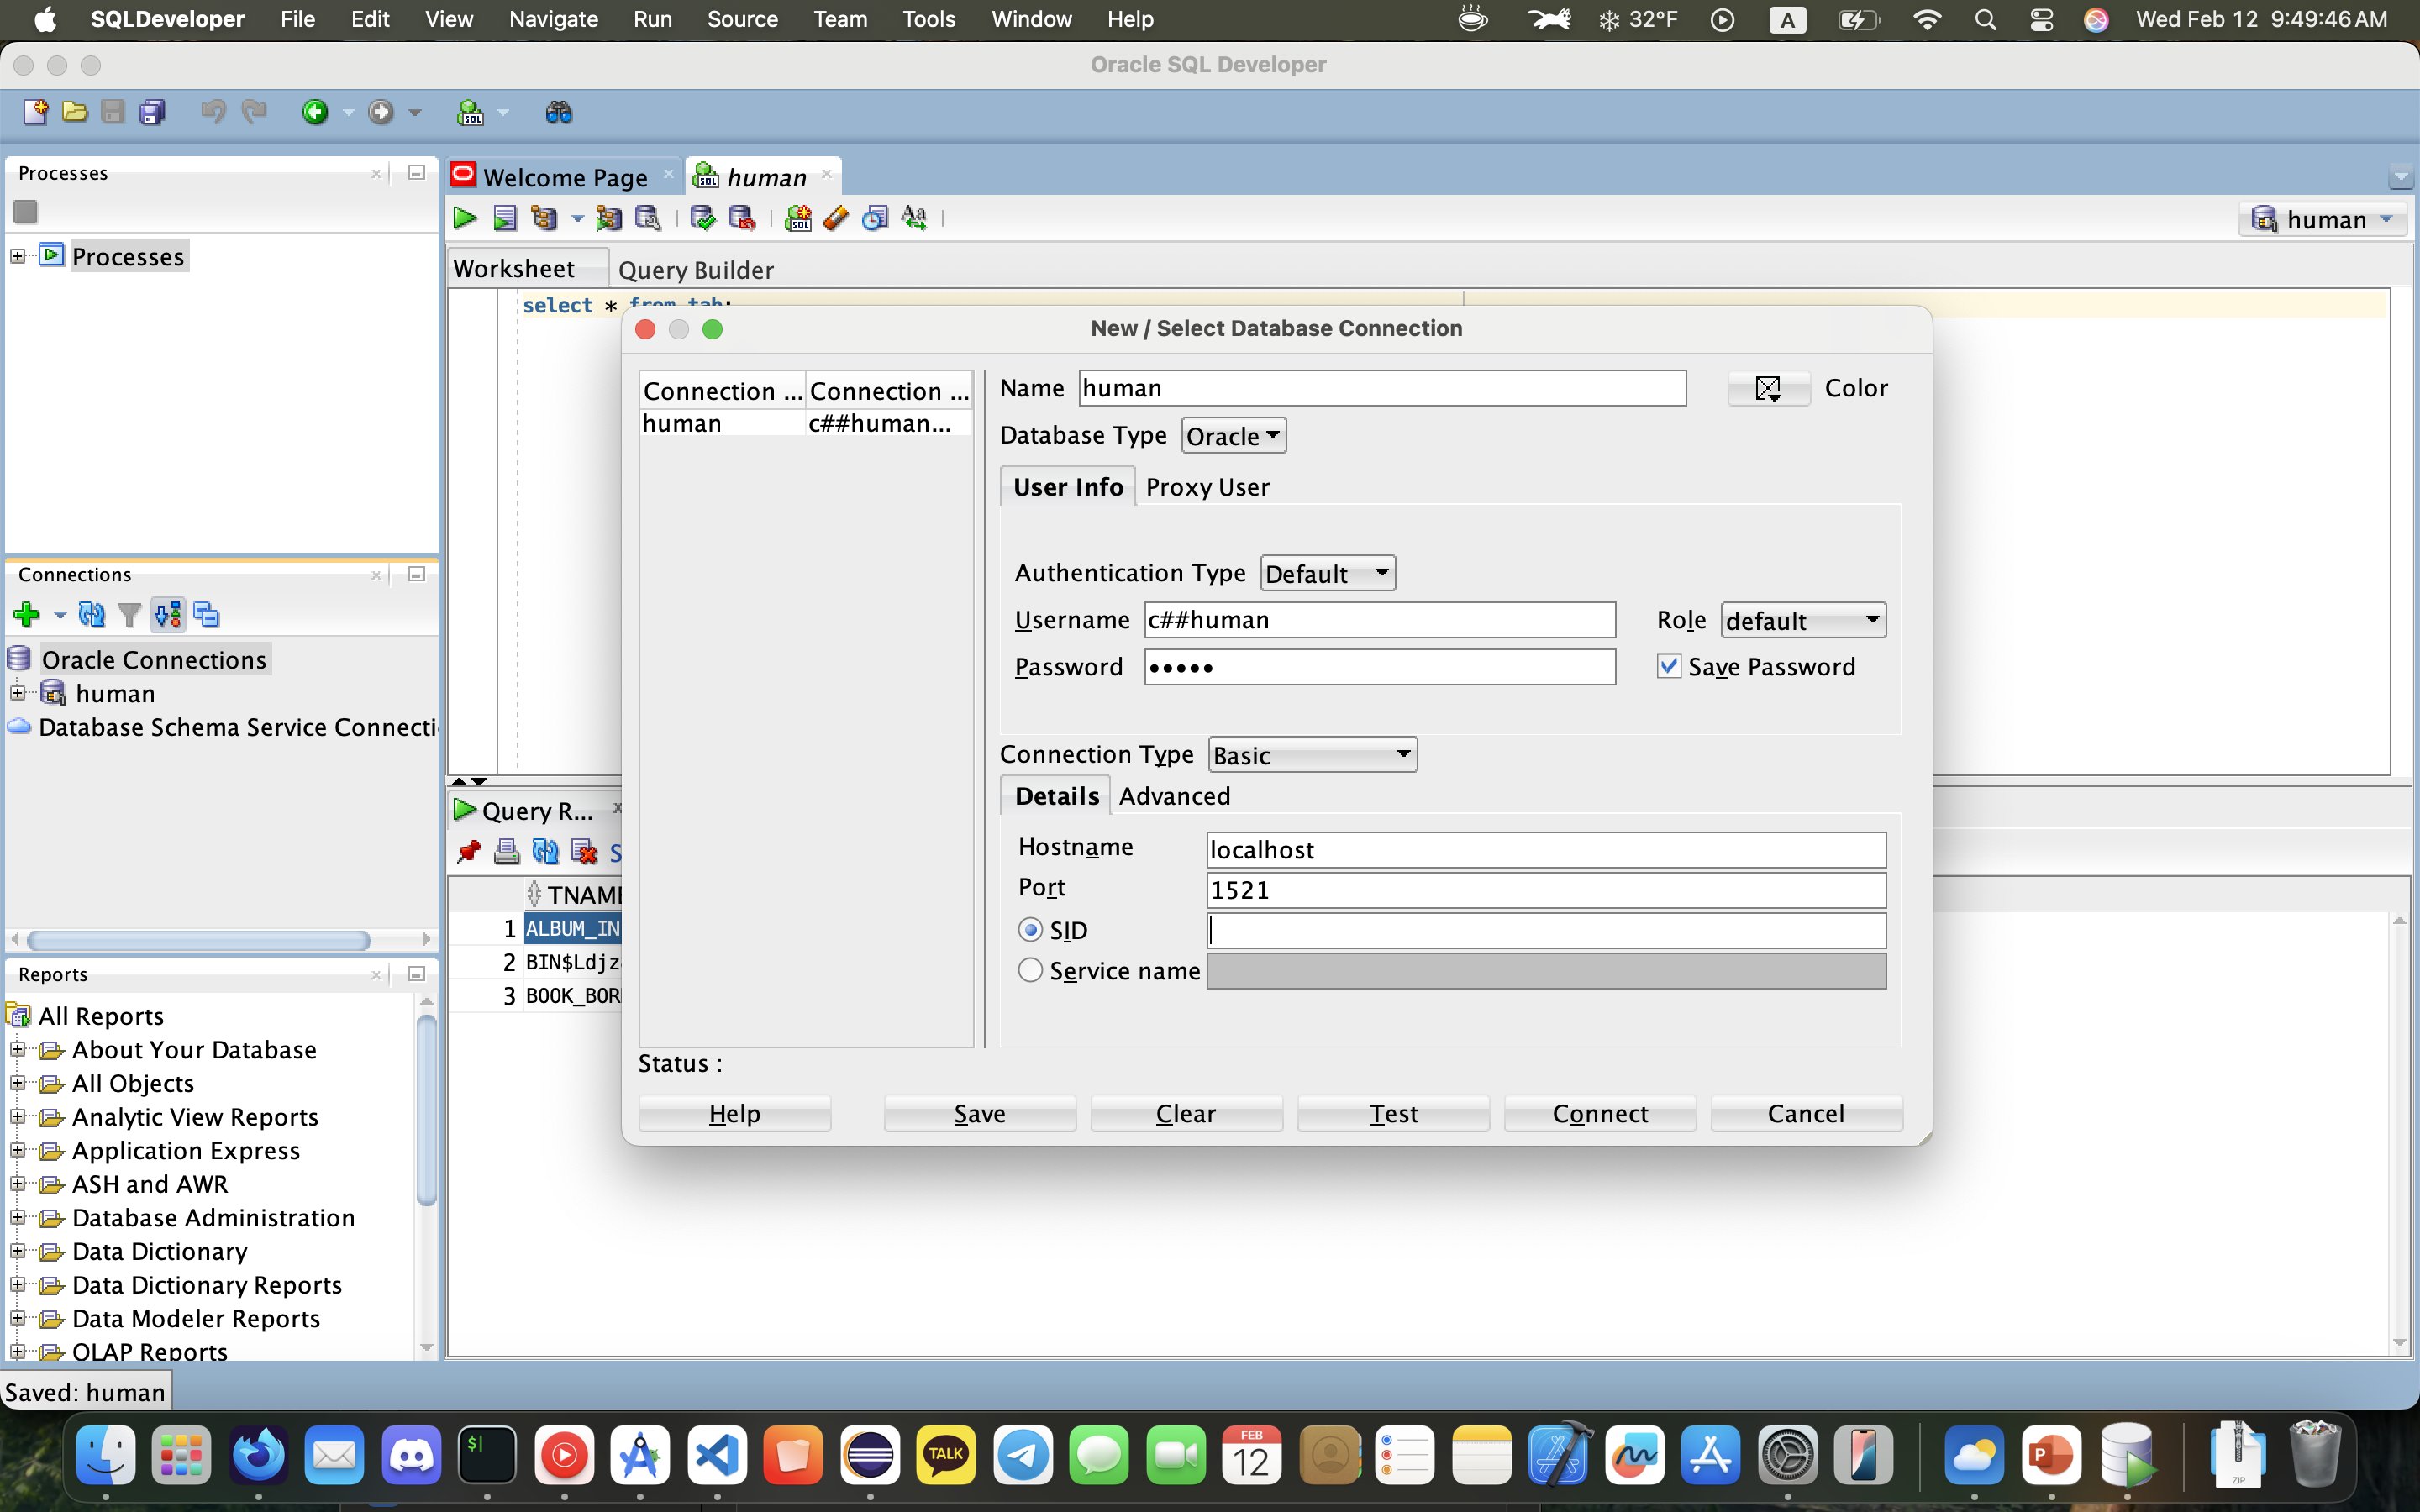Click into the Hostname field
This screenshot has height=1512, width=2420.
tap(1546, 850)
